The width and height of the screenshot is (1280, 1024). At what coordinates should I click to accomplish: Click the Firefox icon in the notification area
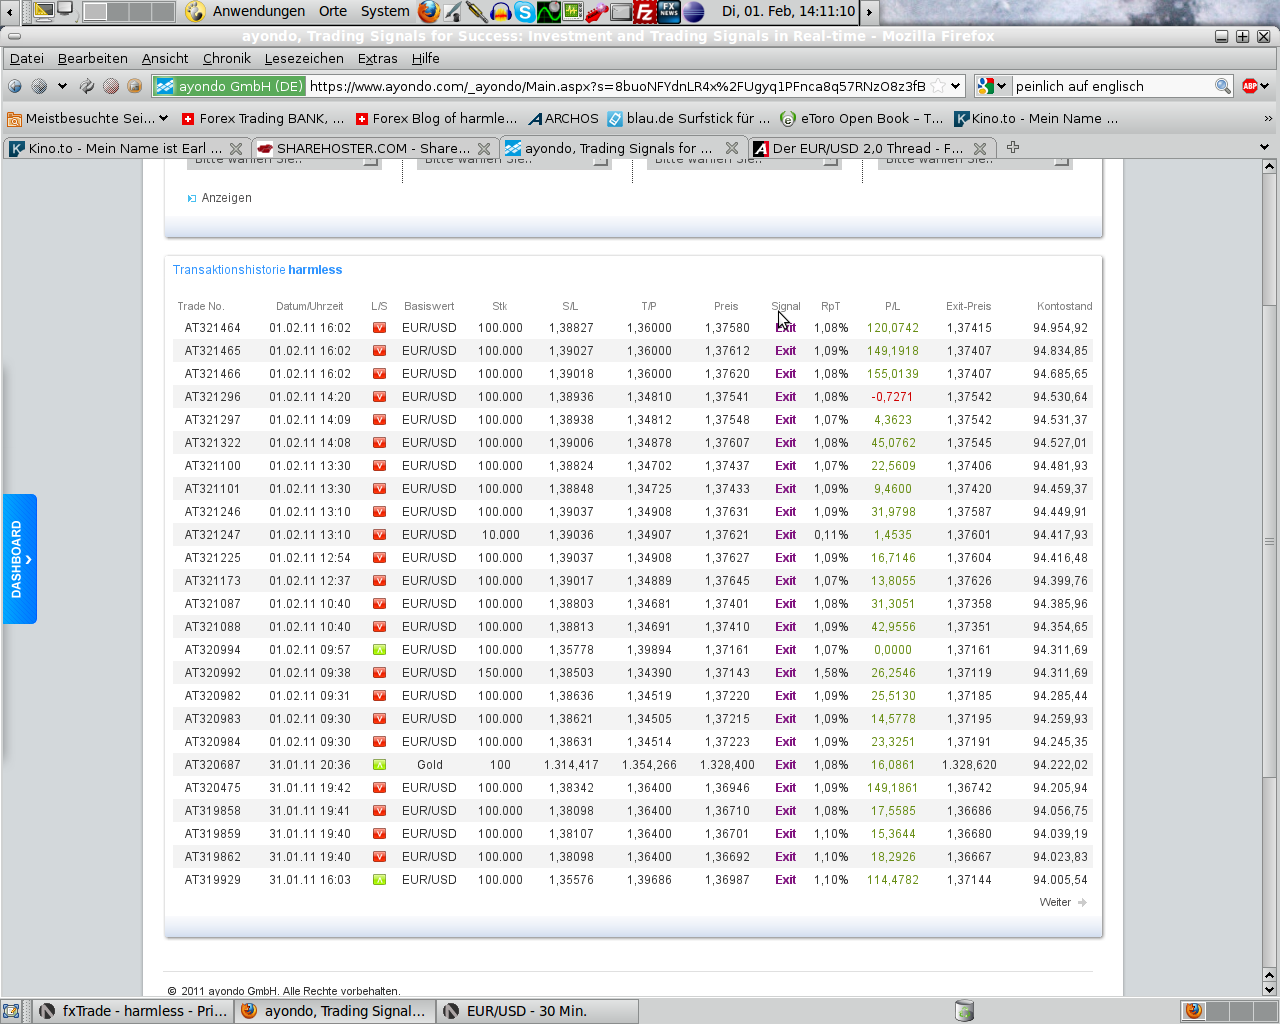pos(1193,1011)
